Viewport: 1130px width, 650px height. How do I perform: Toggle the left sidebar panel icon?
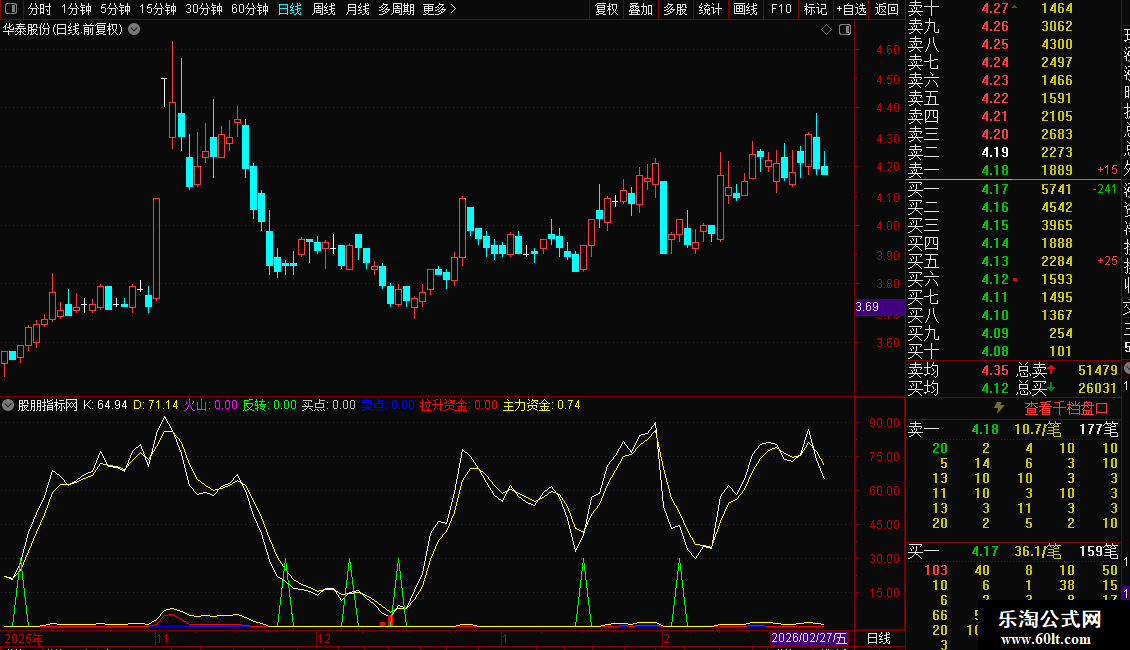click(x=11, y=9)
